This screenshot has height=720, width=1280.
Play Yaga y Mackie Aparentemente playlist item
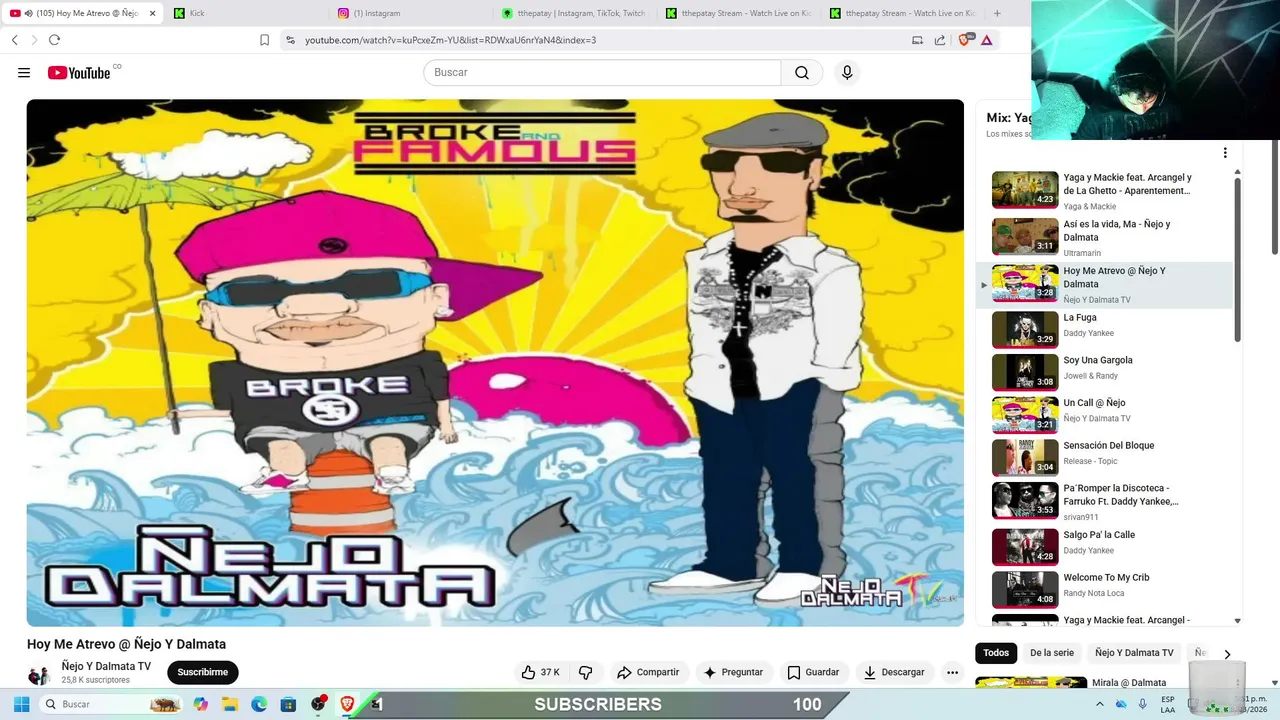click(1105, 191)
